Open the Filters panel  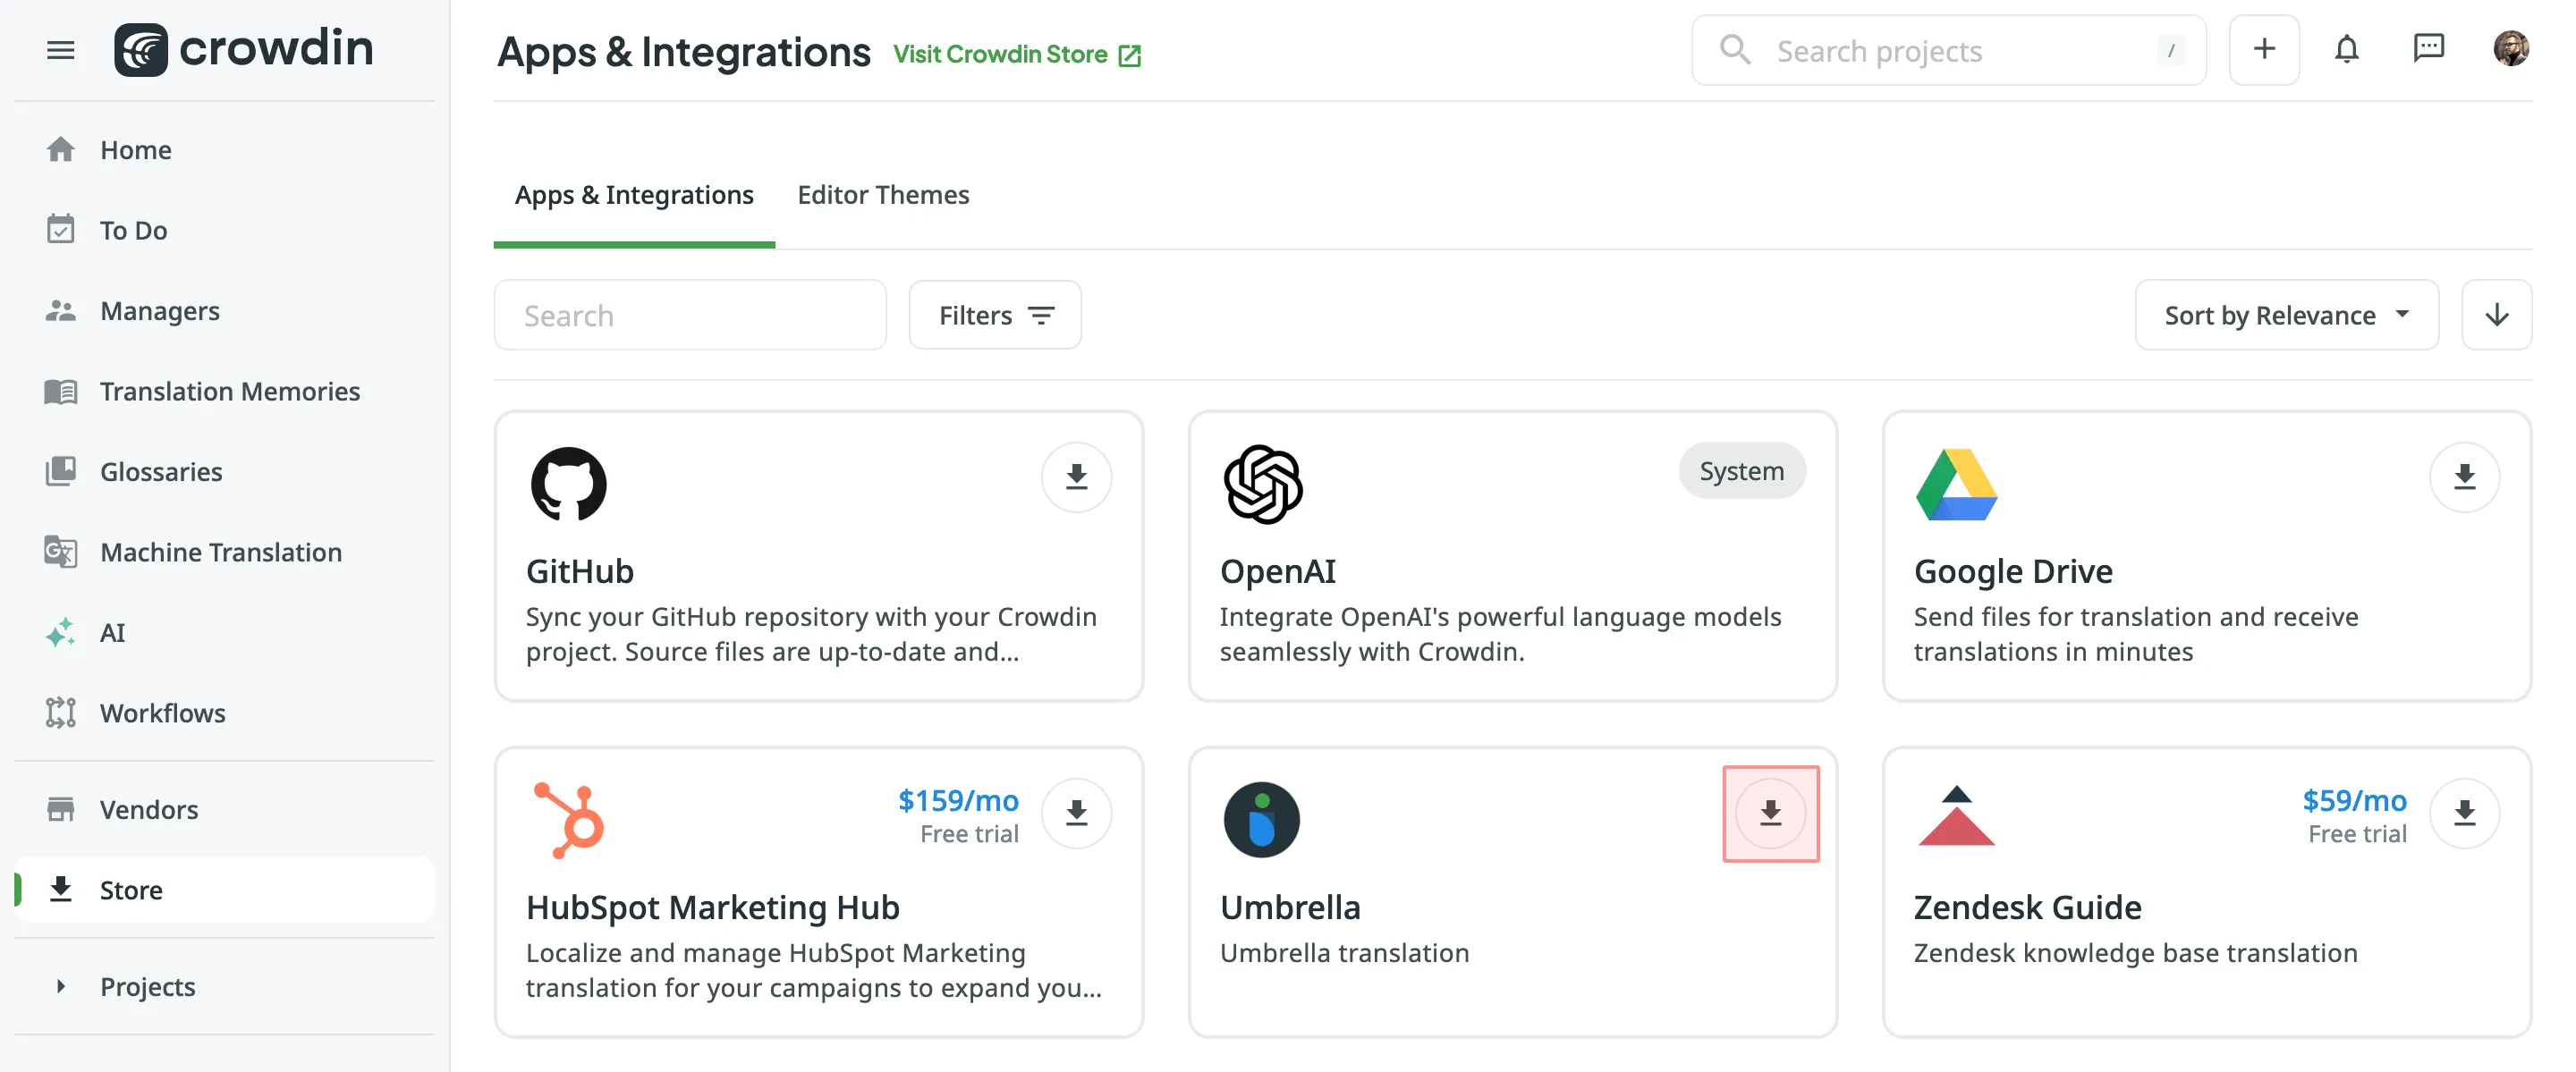[995, 315]
